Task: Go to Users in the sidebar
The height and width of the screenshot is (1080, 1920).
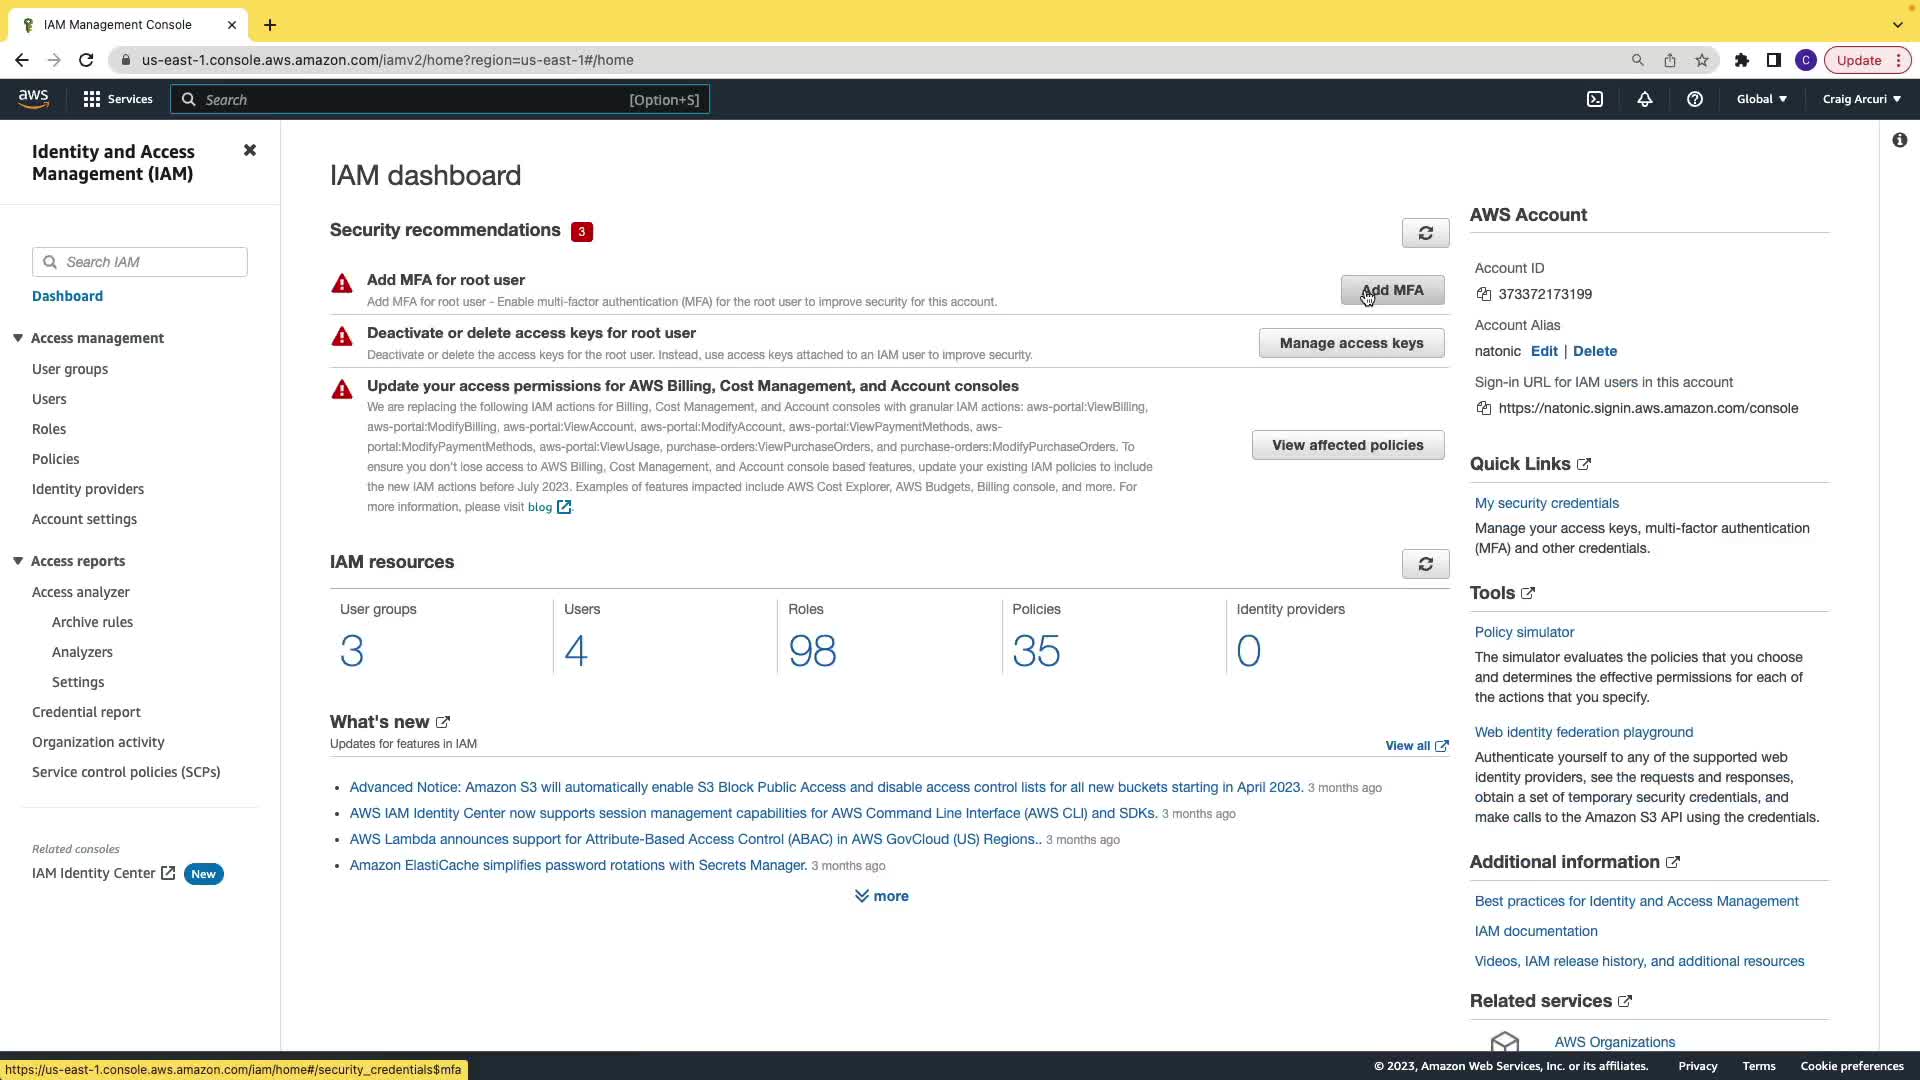Action: [x=49, y=399]
